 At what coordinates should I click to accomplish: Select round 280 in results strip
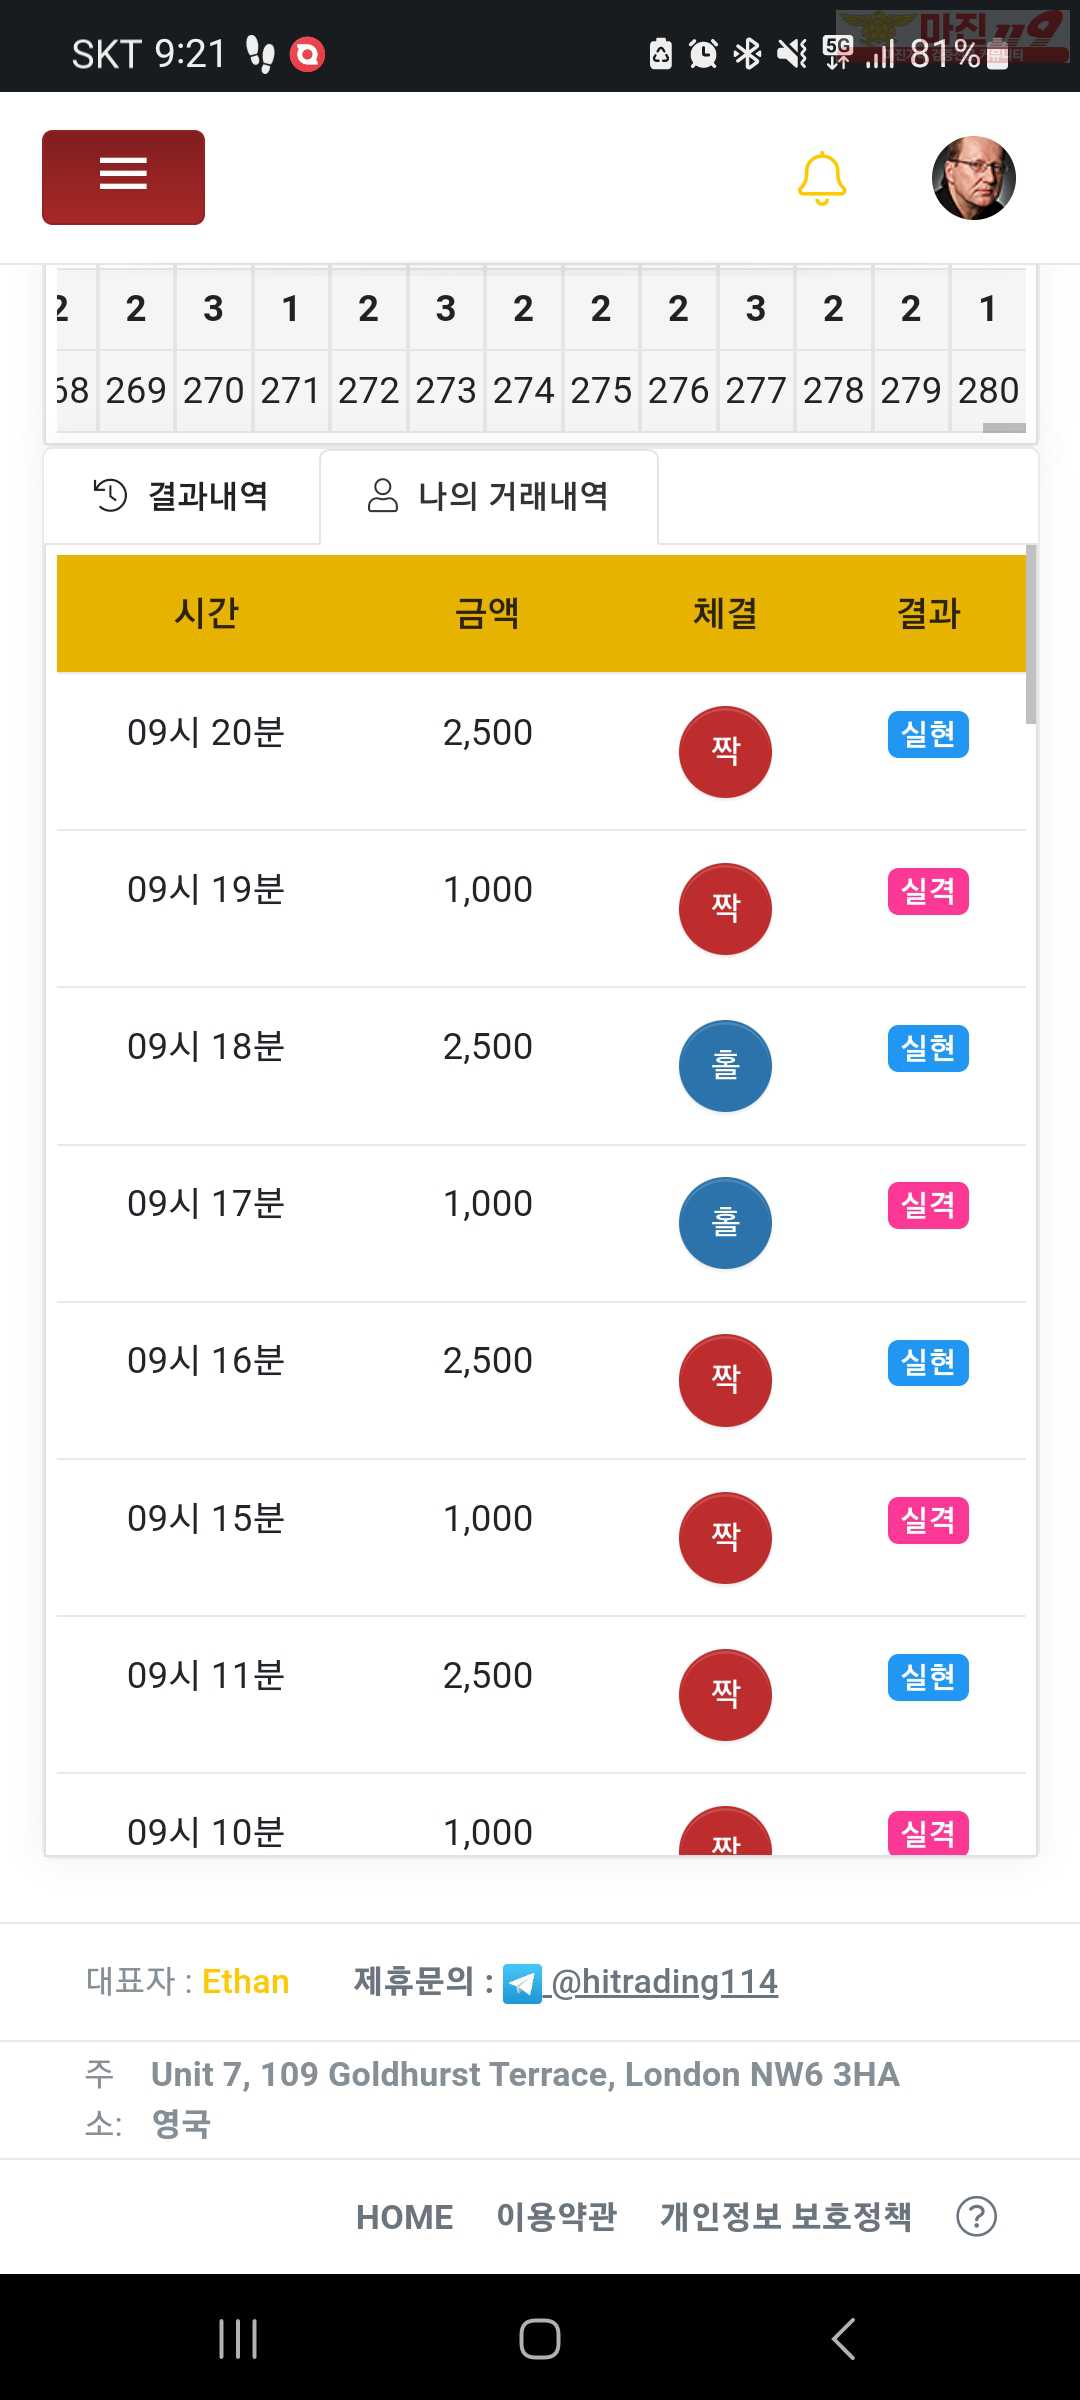[x=988, y=390]
